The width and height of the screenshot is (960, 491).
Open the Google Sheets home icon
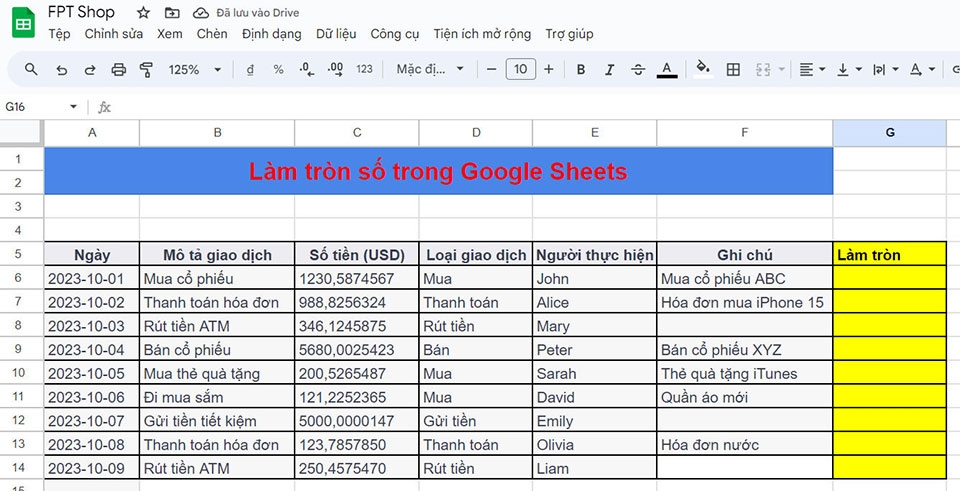click(x=23, y=23)
